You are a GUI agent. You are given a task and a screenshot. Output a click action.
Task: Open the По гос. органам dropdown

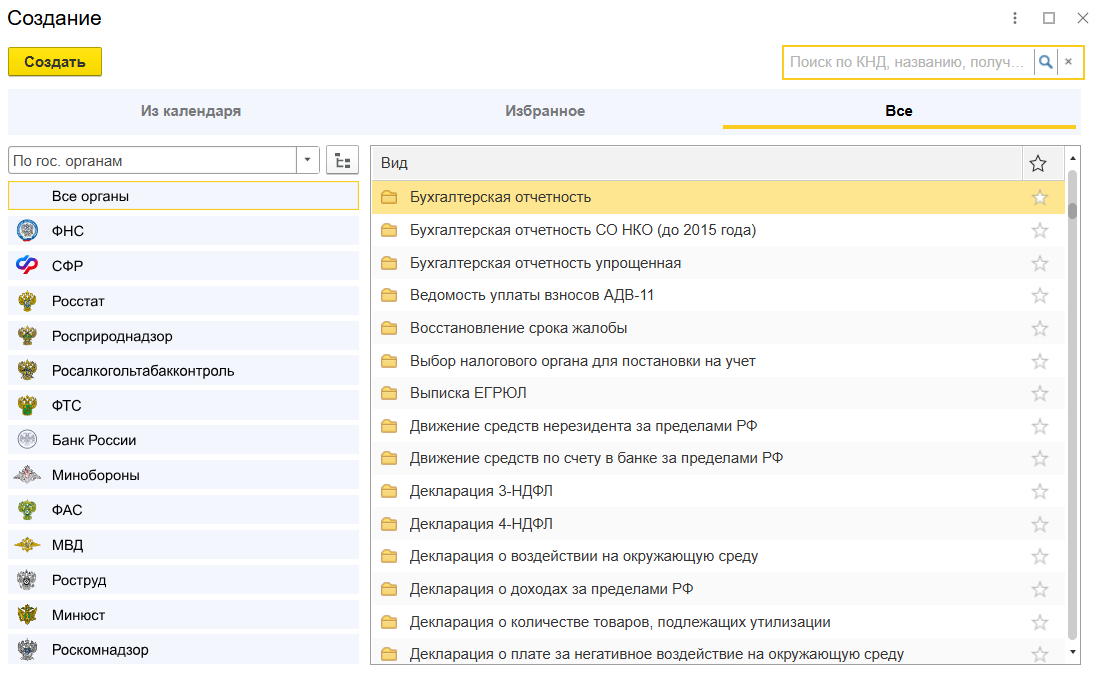tap(307, 160)
